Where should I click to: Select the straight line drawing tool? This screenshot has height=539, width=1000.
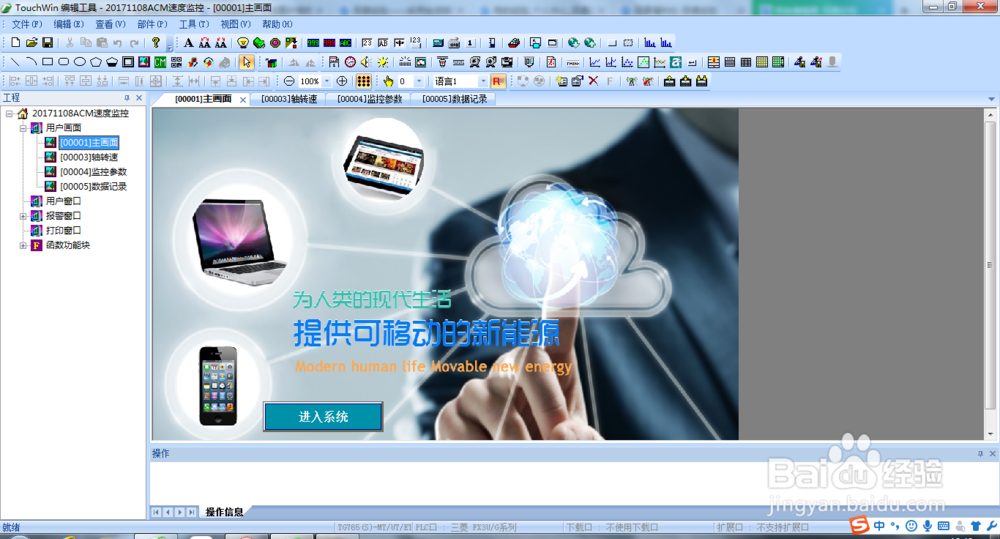(x=15, y=62)
